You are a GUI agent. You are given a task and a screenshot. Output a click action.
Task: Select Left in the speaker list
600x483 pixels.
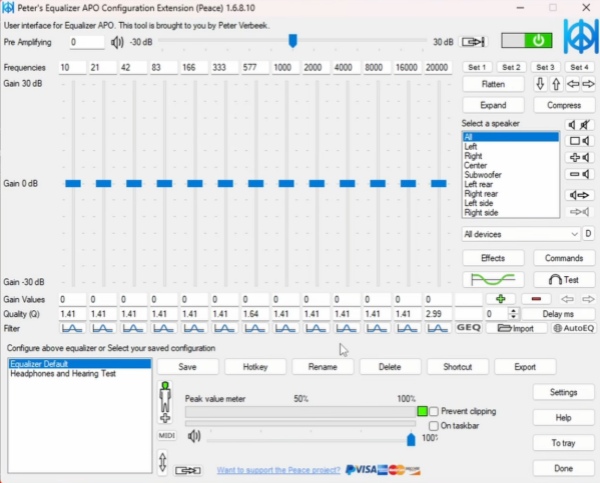pyautogui.click(x=510, y=147)
